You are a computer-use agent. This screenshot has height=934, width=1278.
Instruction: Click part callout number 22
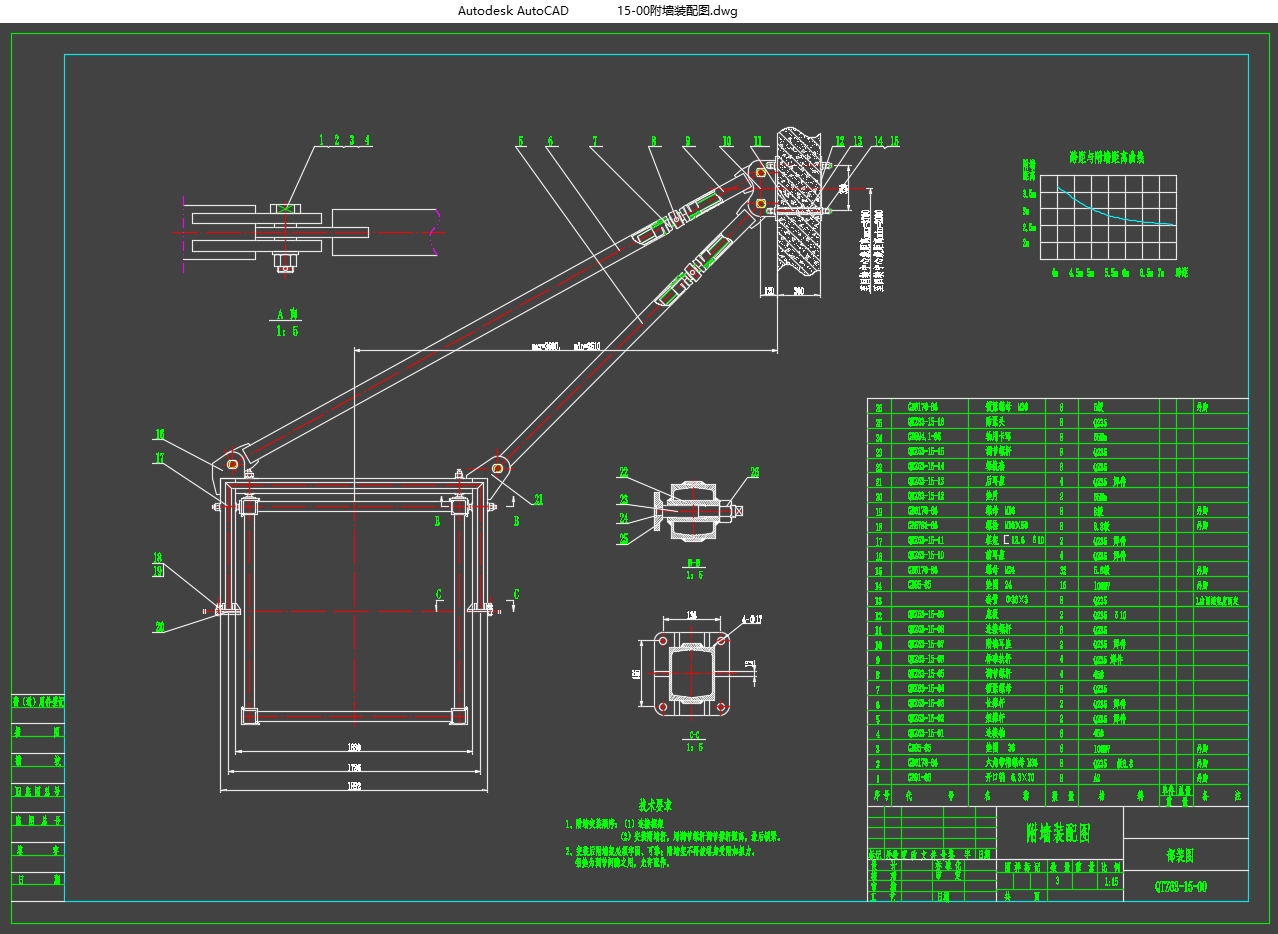coord(622,473)
